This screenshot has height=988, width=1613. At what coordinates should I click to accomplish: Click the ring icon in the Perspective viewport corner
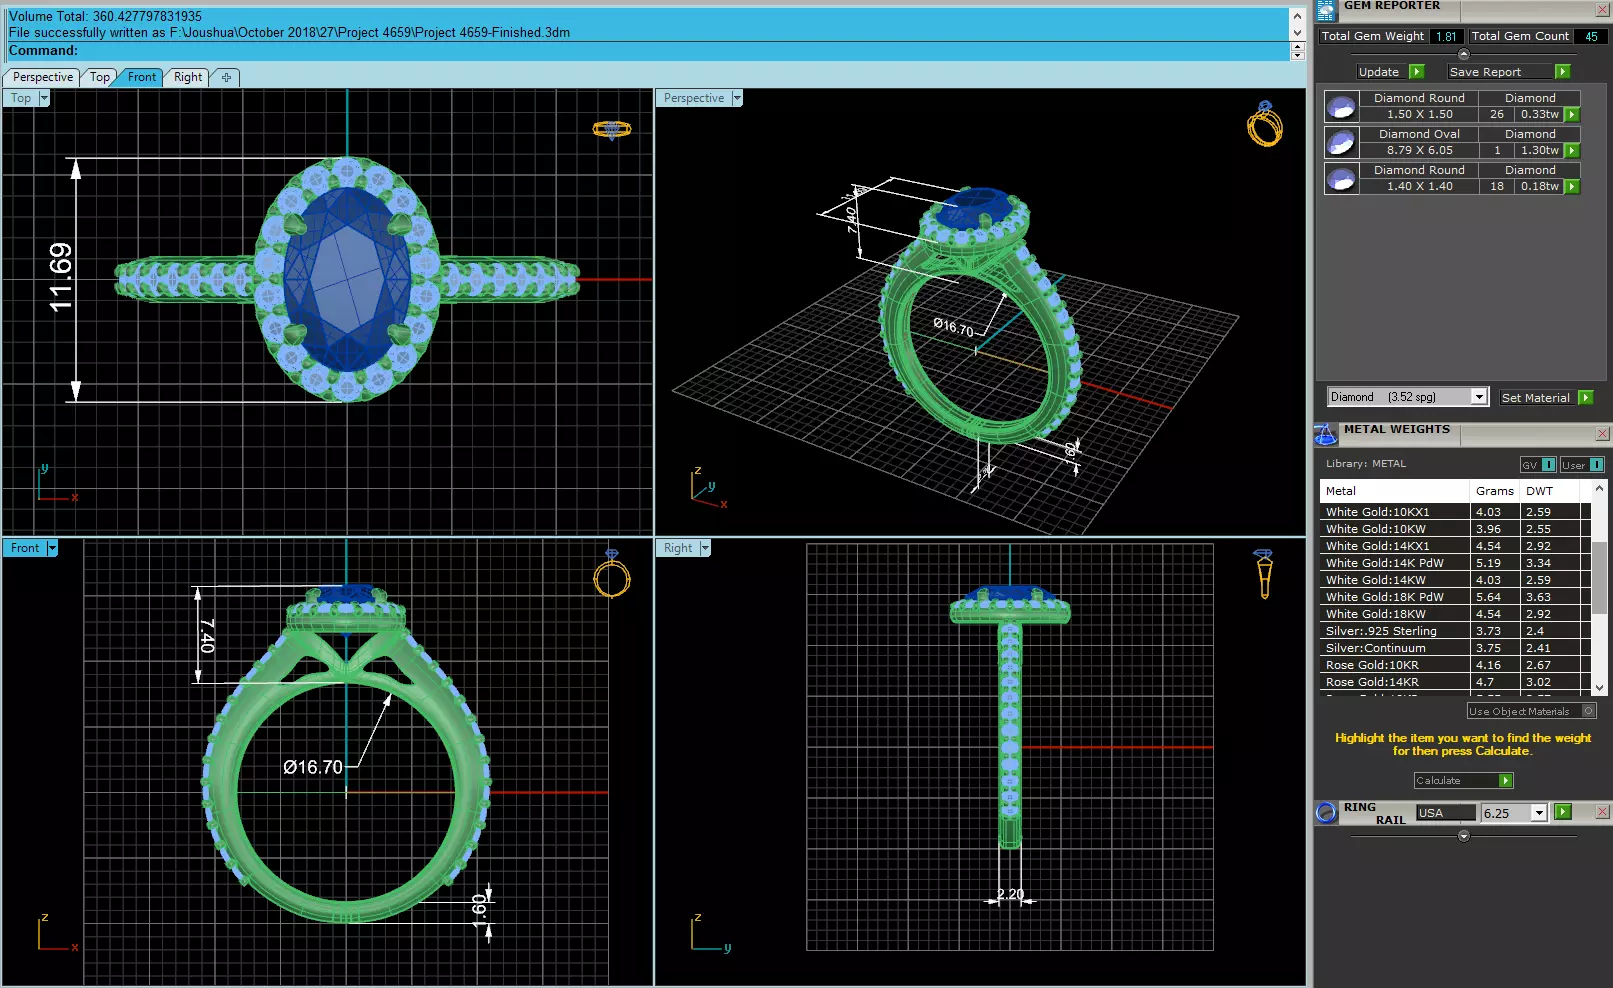pos(1264,124)
